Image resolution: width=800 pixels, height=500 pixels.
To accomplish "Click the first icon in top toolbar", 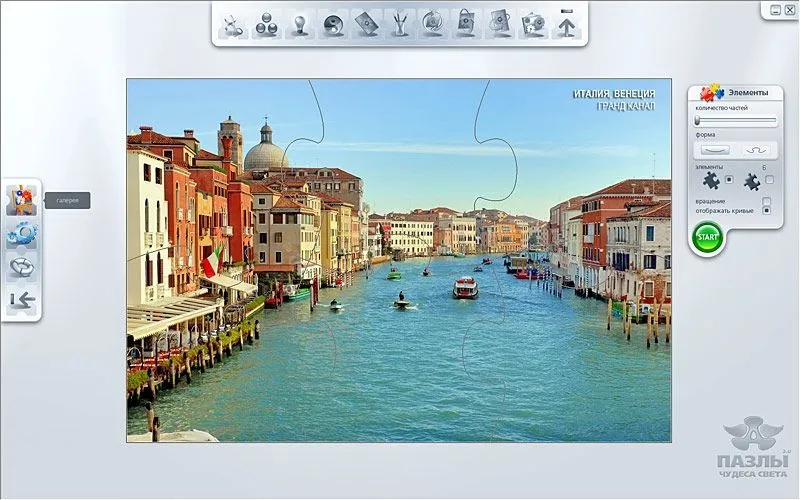I will (232, 23).
